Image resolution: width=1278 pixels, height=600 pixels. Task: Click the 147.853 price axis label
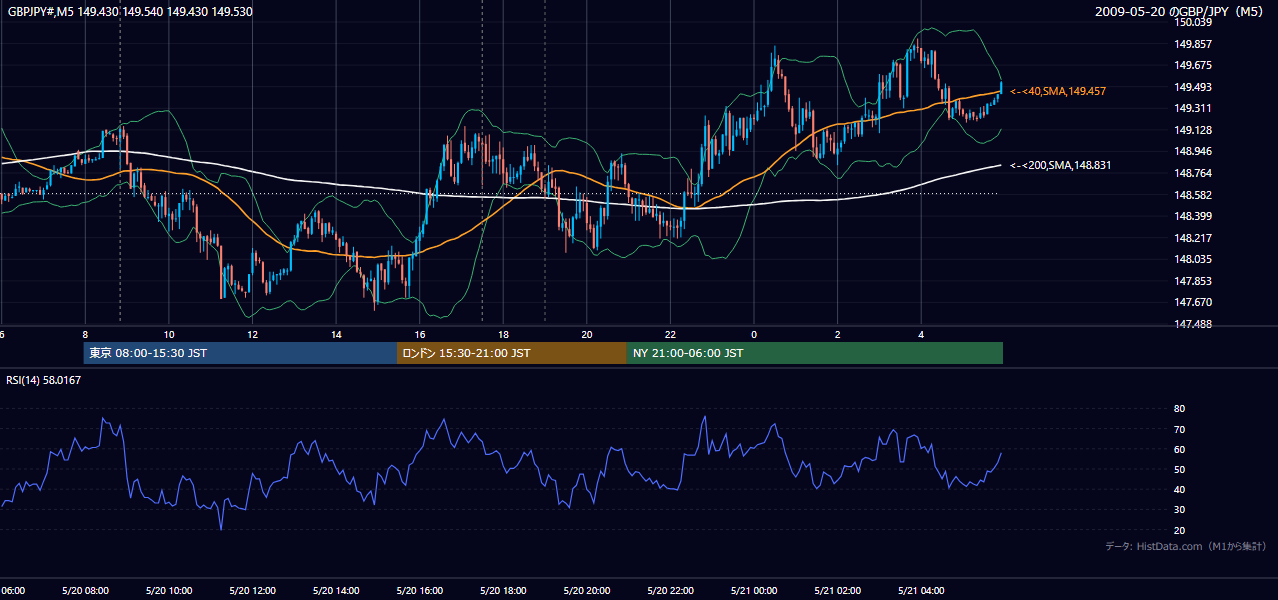1193,281
